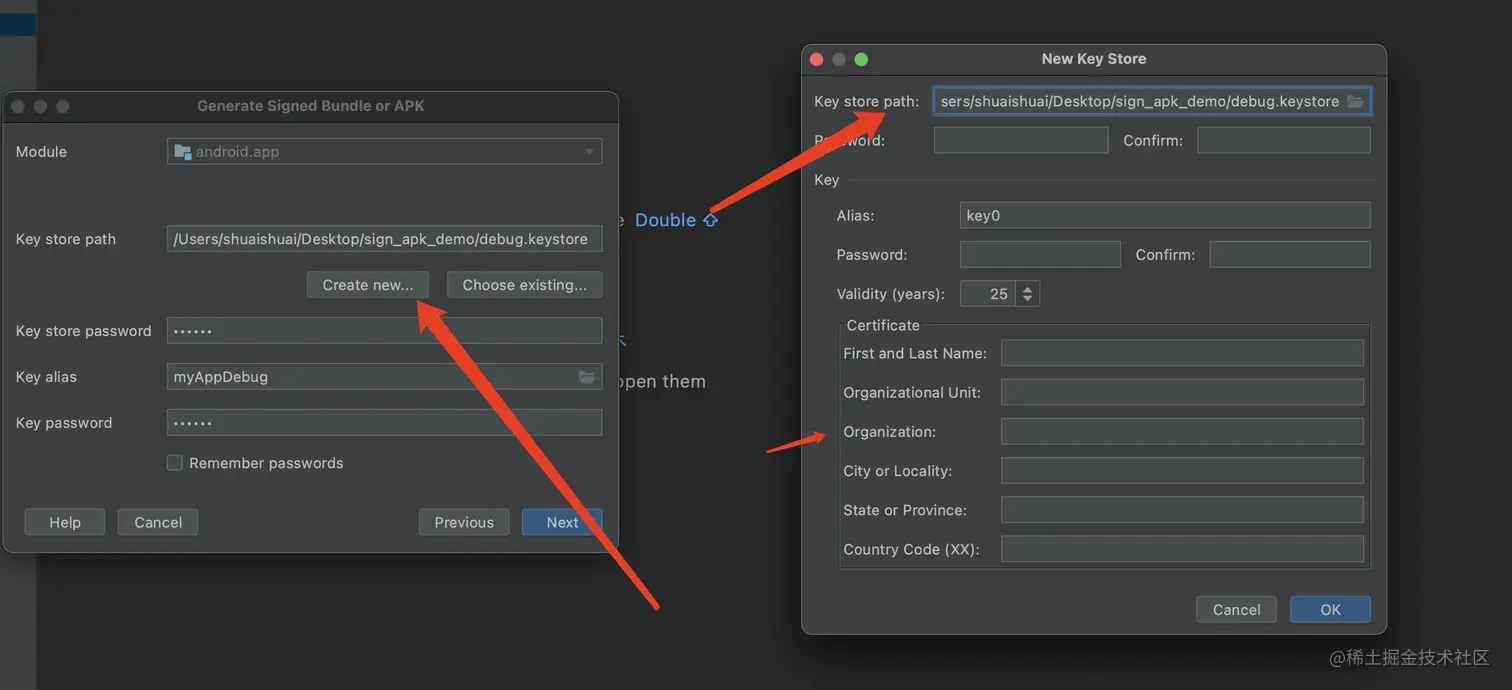Click the Create new... button
The height and width of the screenshot is (690, 1512).
coord(368,285)
